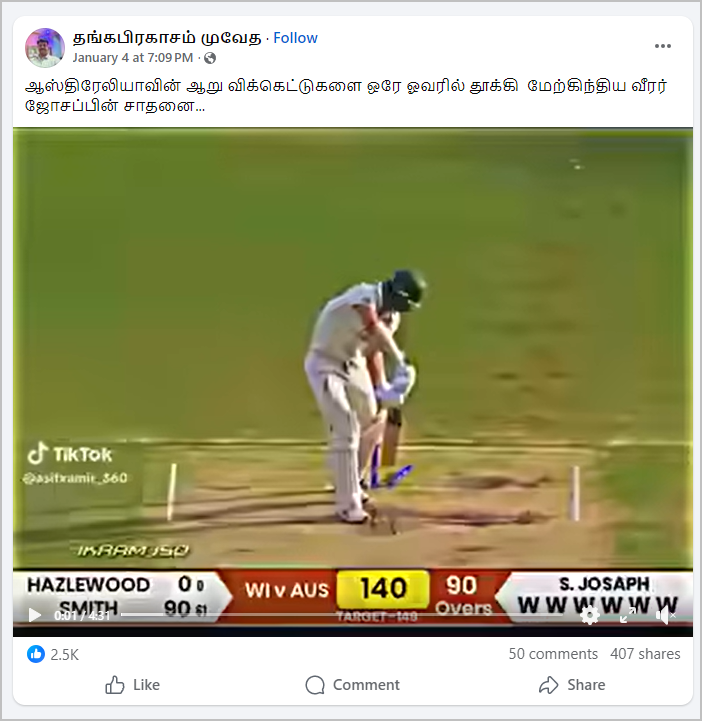Screen dimensions: 702x721
Task: Open the three-dot post options menu
Action: click(662, 46)
